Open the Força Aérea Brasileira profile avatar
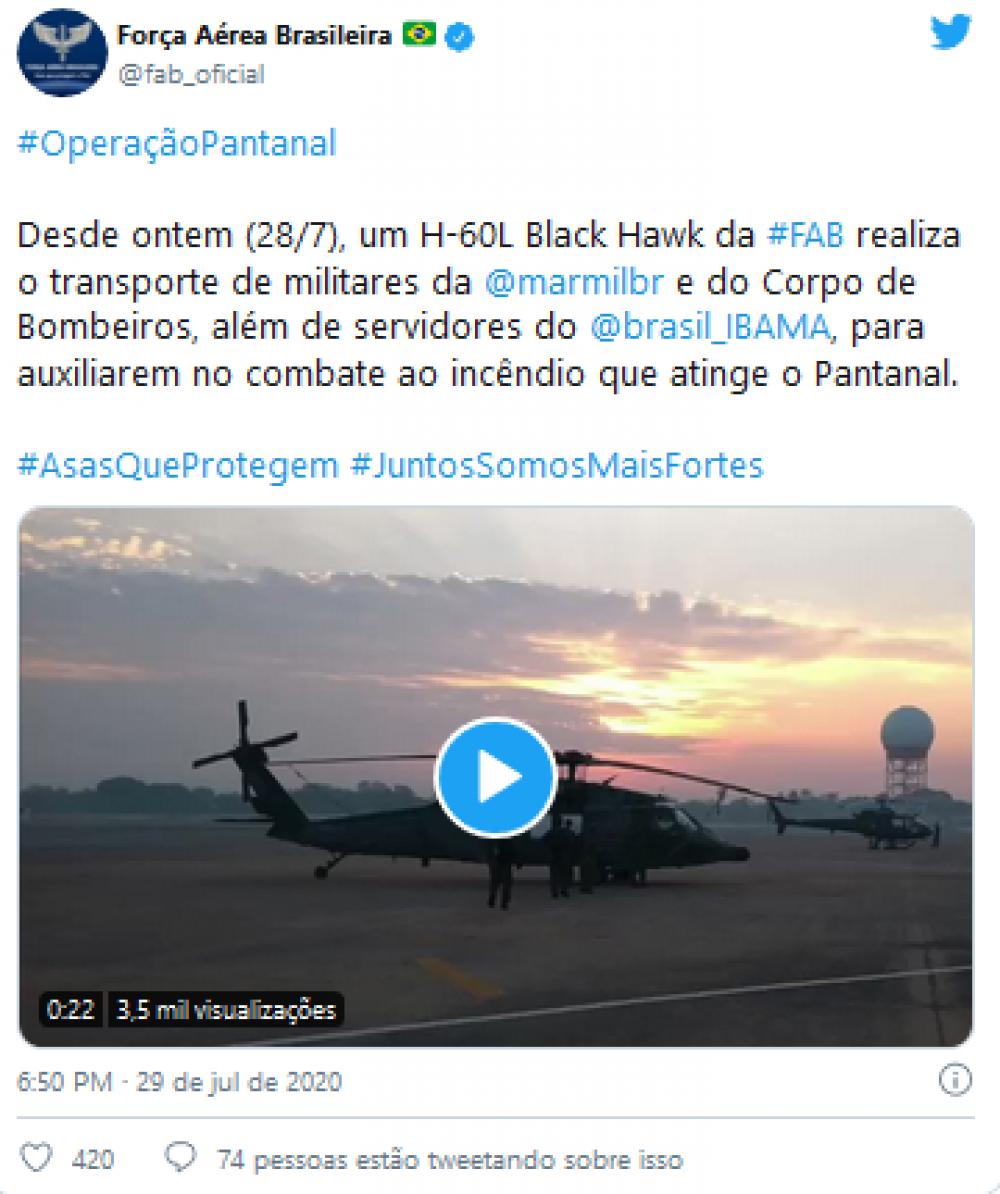The height and width of the screenshot is (1194, 1000). click(62, 53)
